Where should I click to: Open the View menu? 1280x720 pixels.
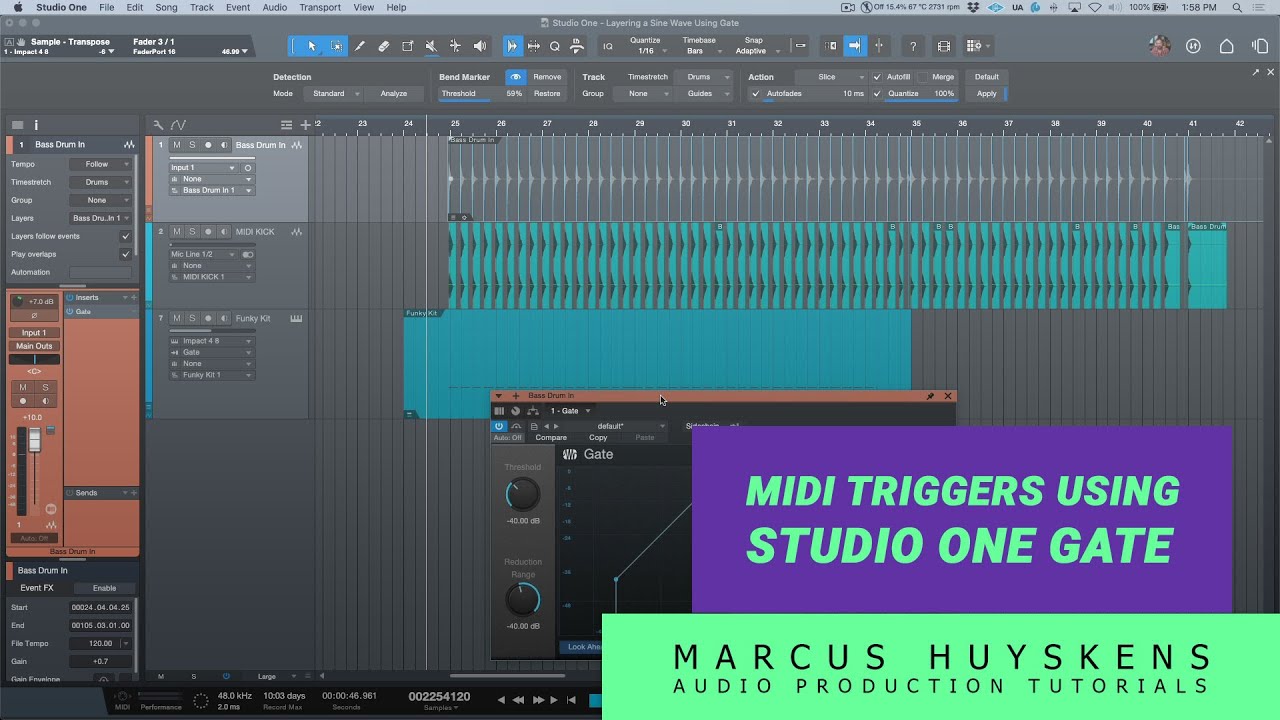point(364,7)
